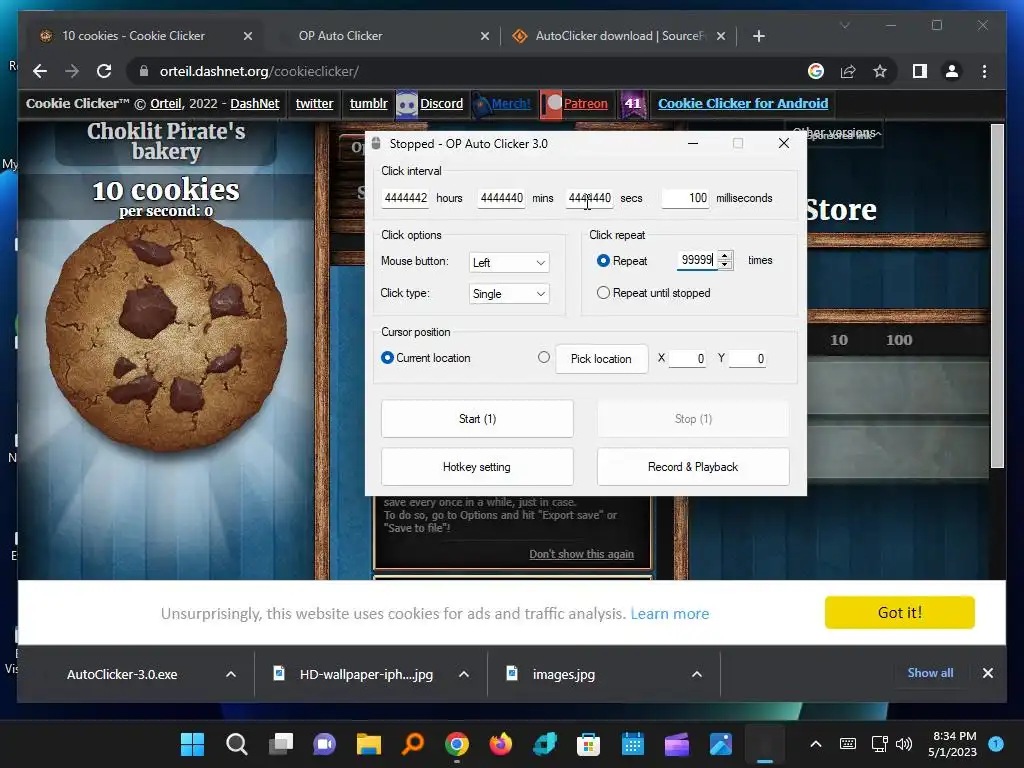
Task: Open the Click type dropdown
Action: (x=509, y=294)
